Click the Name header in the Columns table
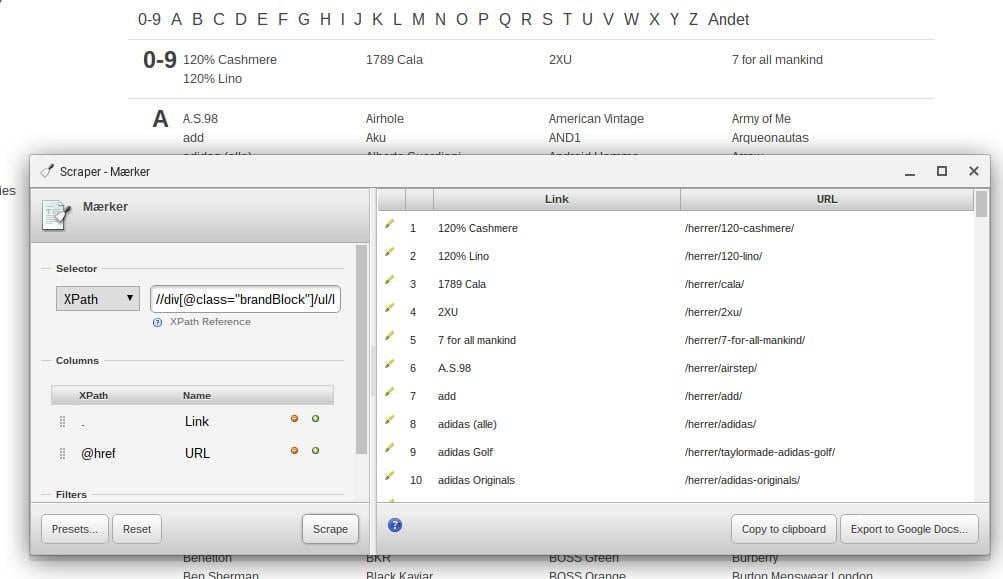Image resolution: width=1003 pixels, height=579 pixels. click(196, 395)
